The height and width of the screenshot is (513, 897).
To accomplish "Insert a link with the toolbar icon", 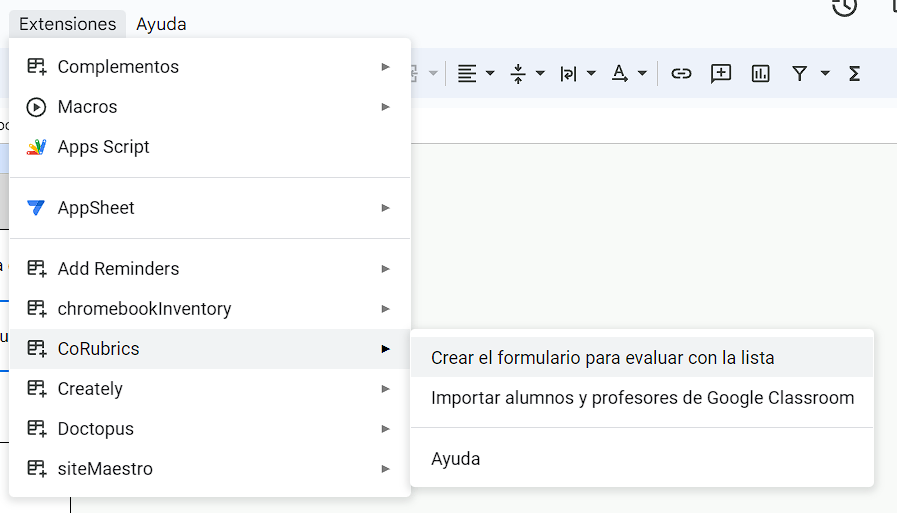I will click(x=681, y=73).
